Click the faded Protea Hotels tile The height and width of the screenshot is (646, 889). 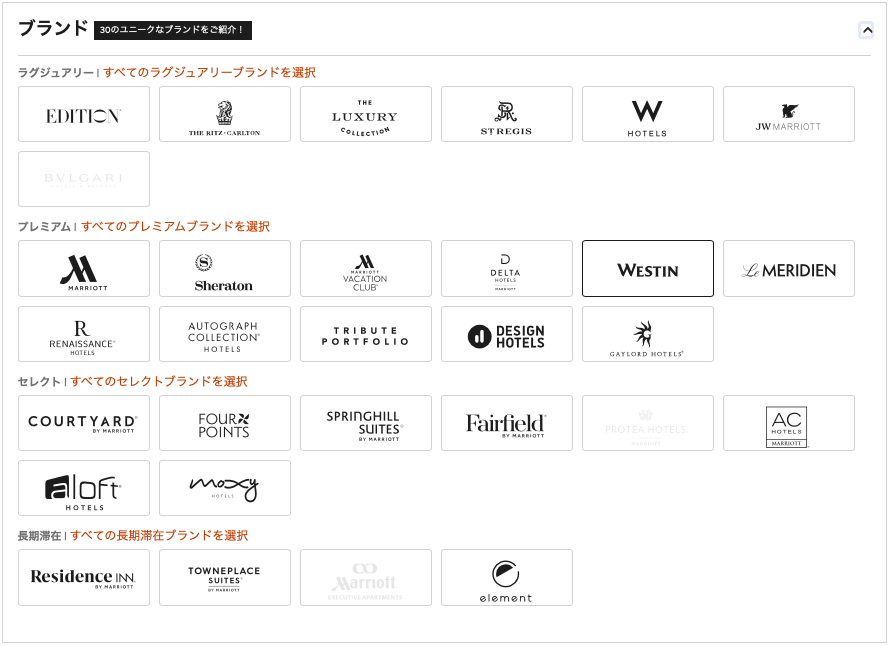click(x=648, y=423)
